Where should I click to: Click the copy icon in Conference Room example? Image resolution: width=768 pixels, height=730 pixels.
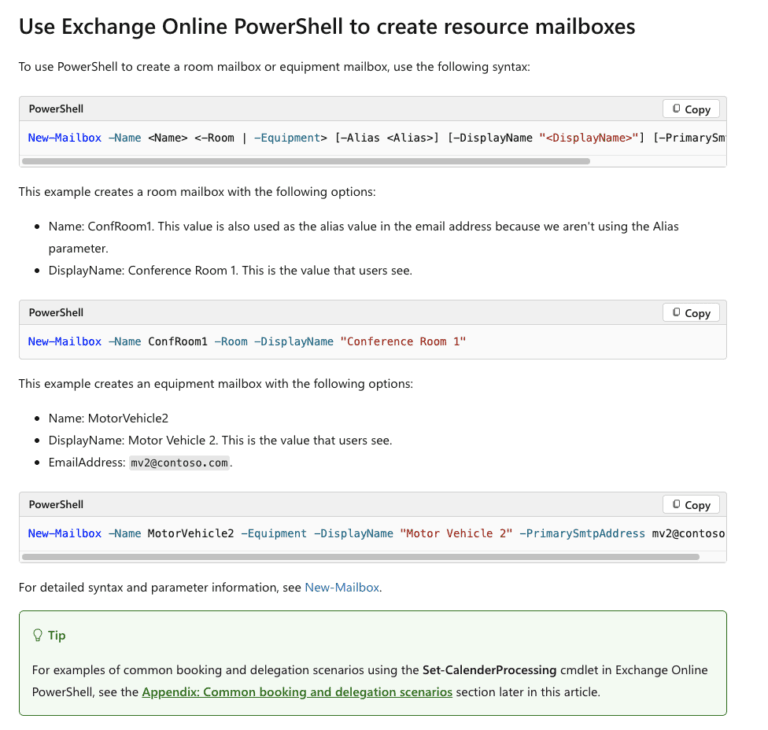(676, 312)
